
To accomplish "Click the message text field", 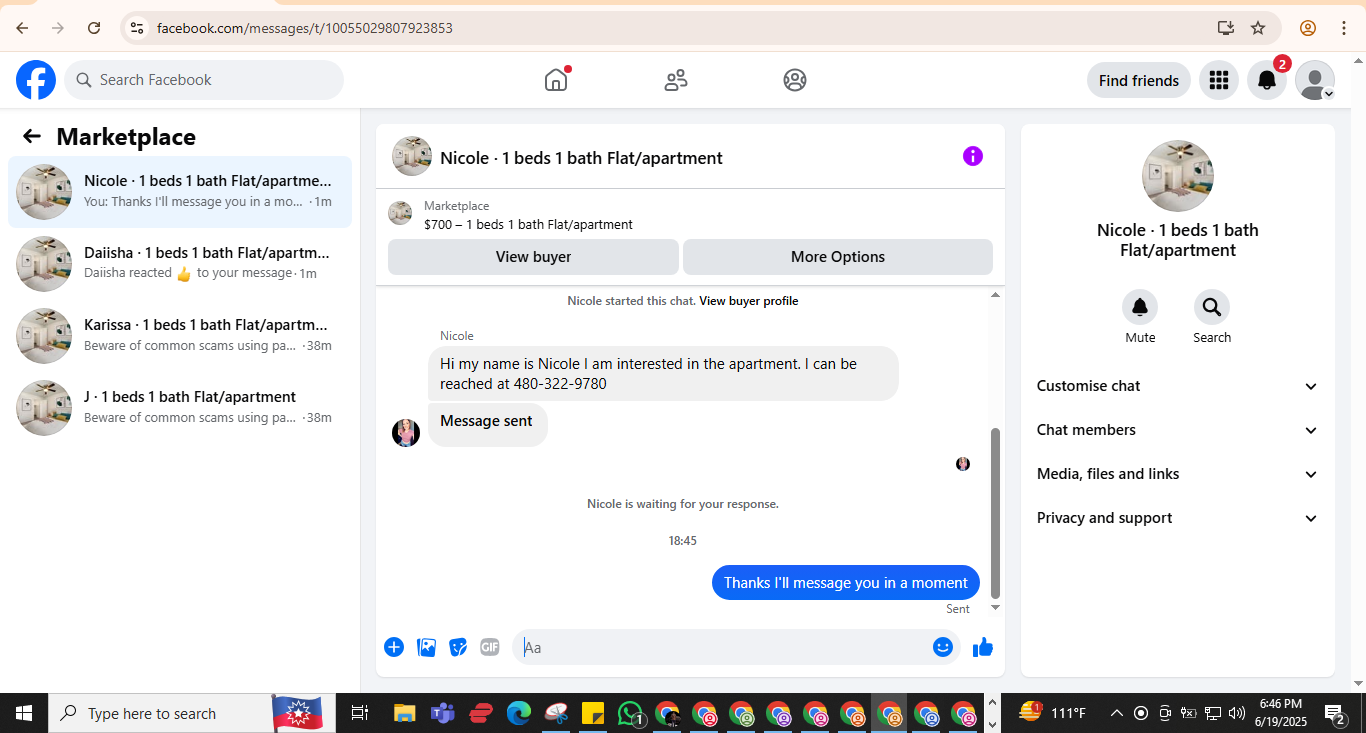I will (x=724, y=647).
